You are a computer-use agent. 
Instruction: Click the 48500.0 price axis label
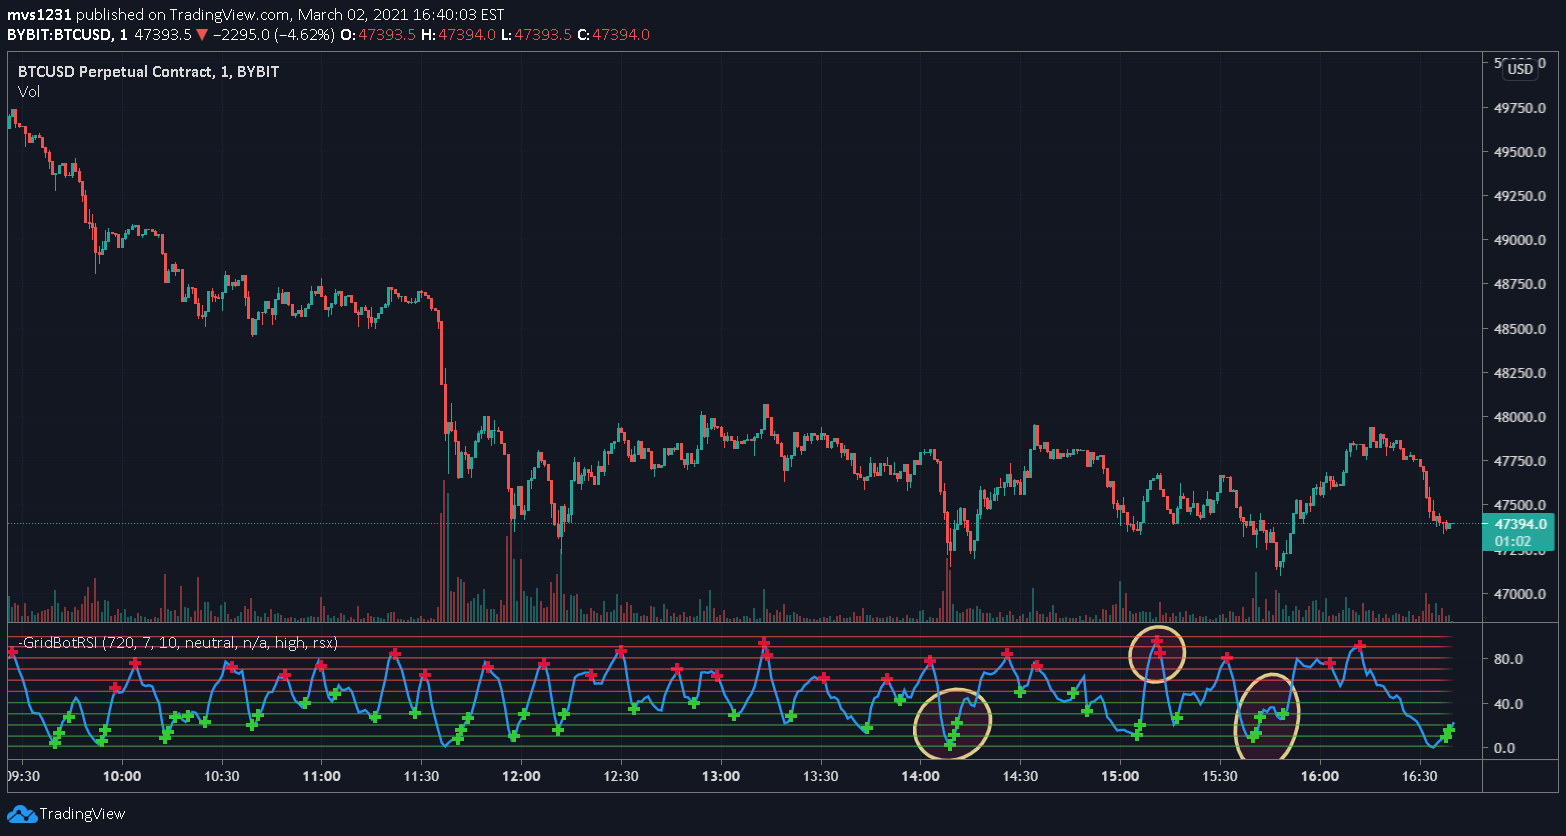tap(1520, 329)
